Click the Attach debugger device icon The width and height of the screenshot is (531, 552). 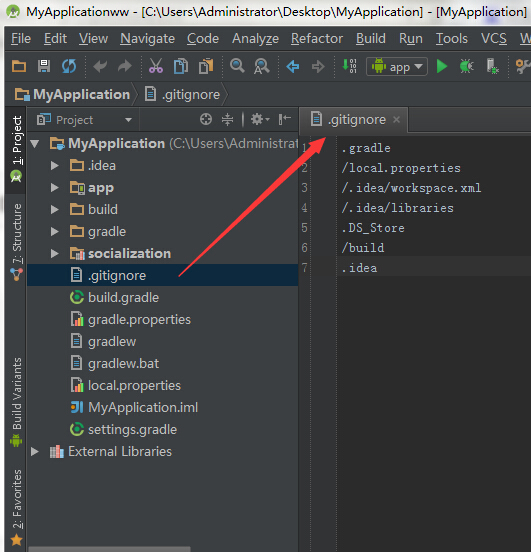click(492, 66)
